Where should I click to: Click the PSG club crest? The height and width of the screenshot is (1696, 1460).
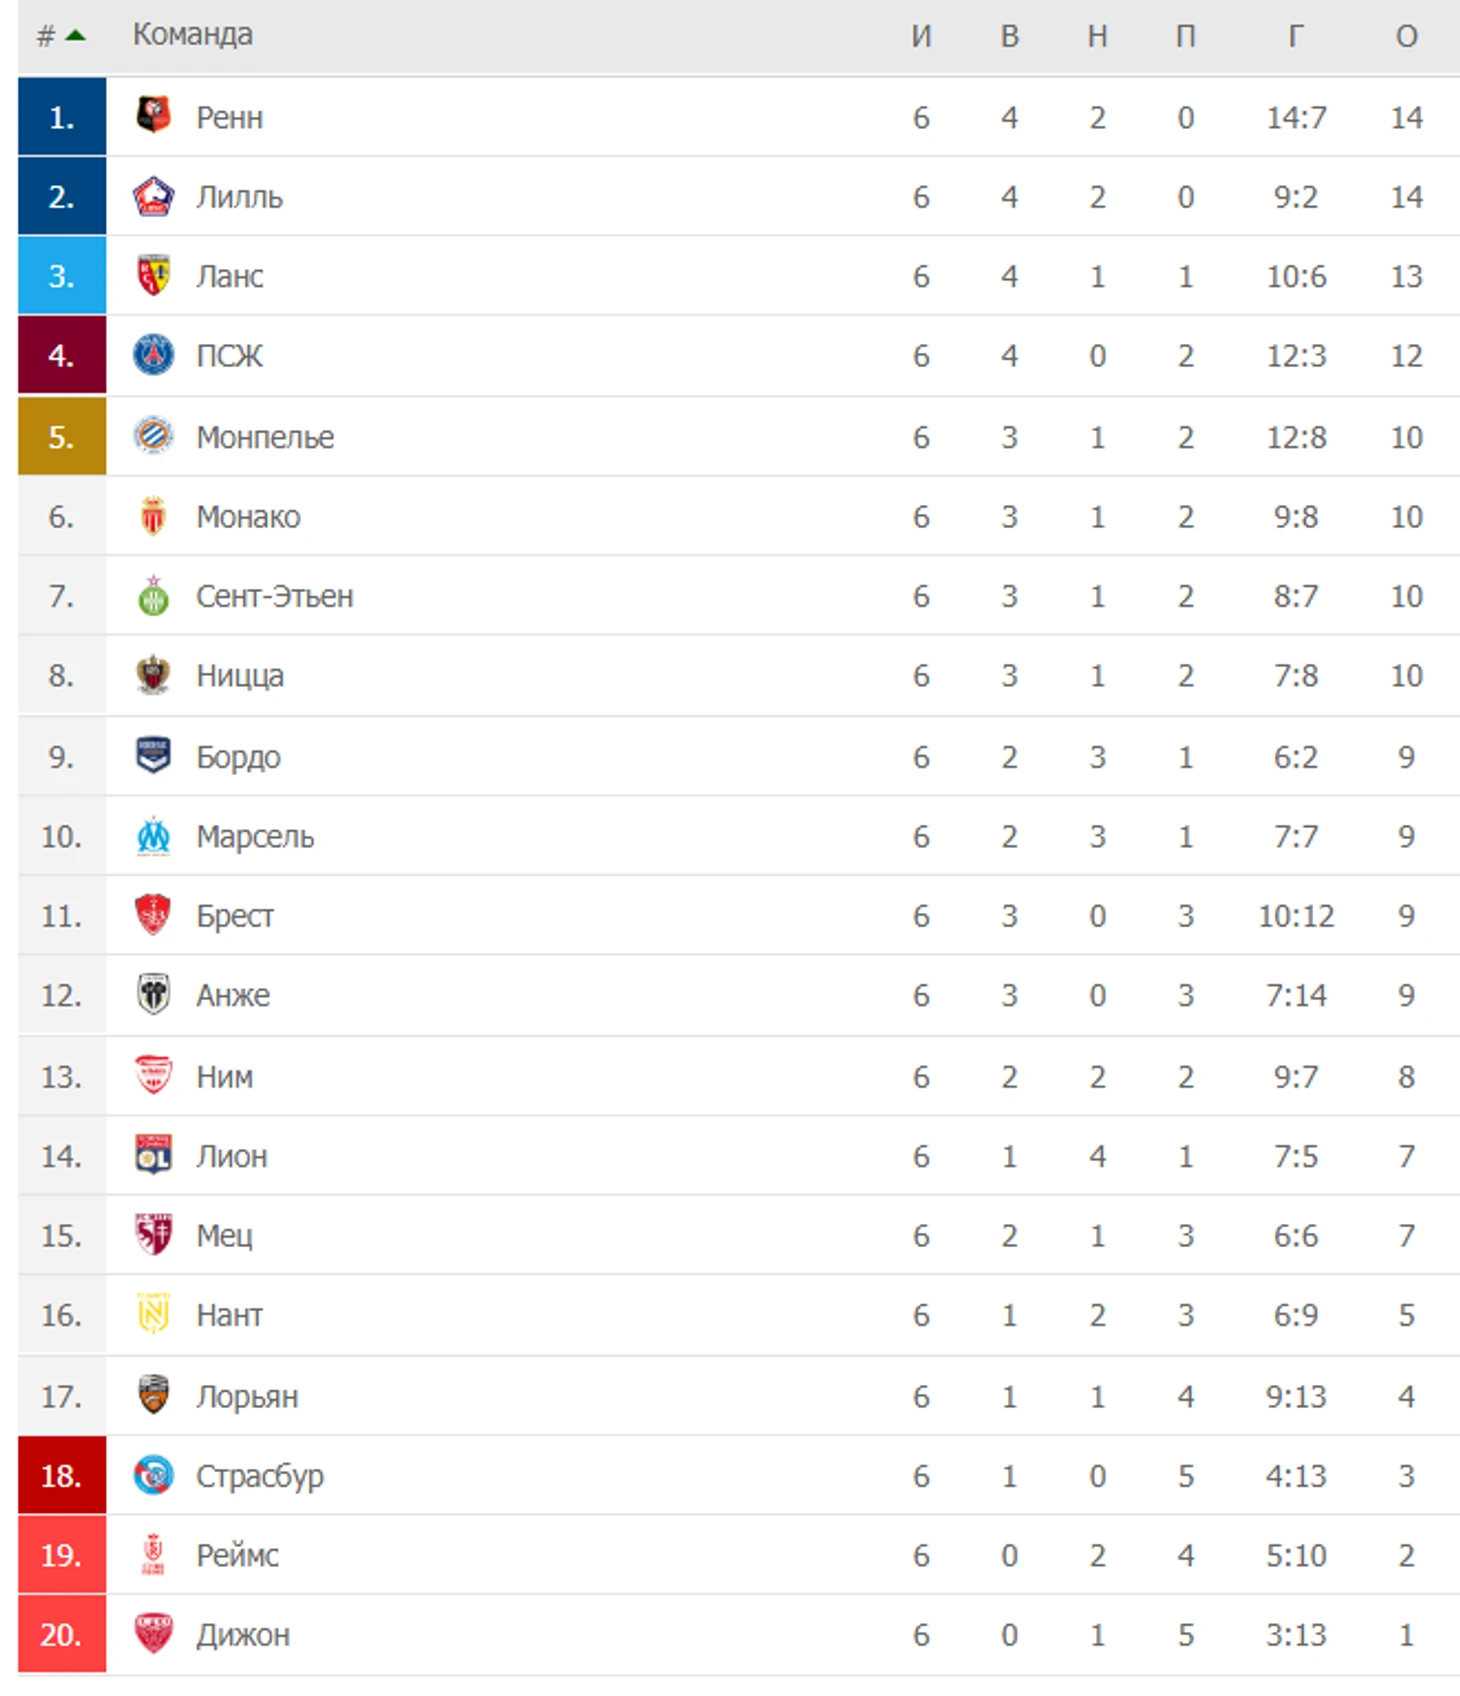click(153, 355)
